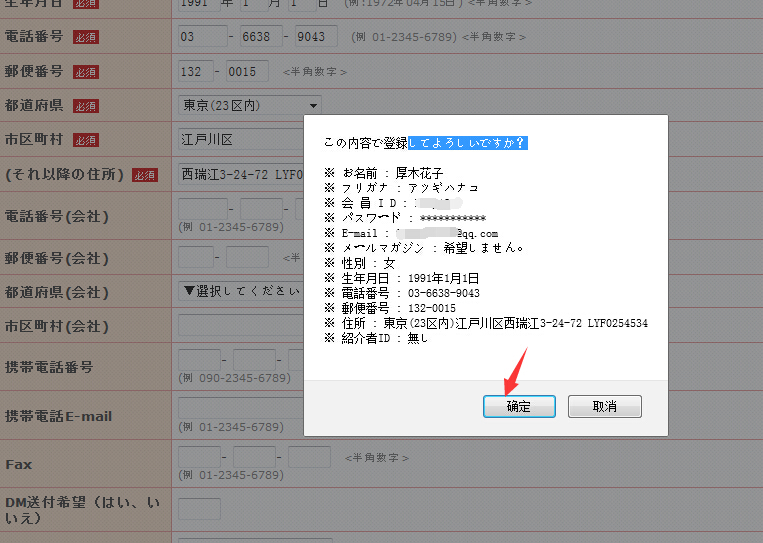This screenshot has width=763, height=543.
Task: Click the 取消 button to cancel registration
Action: tap(604, 407)
